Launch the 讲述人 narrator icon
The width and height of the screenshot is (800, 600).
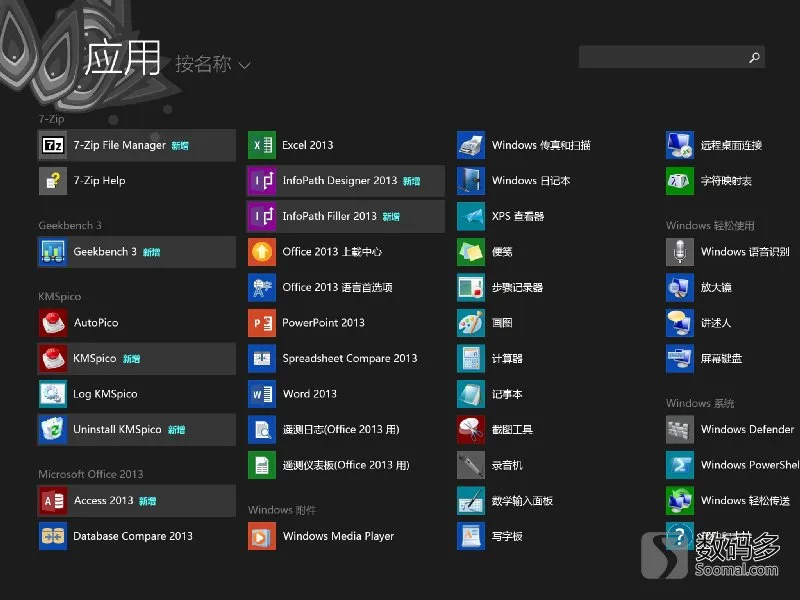click(680, 322)
